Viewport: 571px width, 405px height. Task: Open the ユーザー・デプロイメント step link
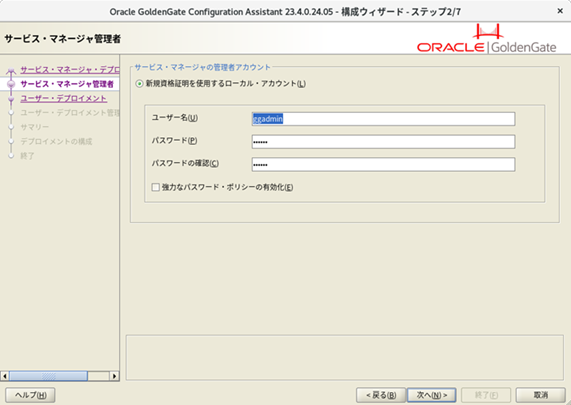[x=63, y=98]
